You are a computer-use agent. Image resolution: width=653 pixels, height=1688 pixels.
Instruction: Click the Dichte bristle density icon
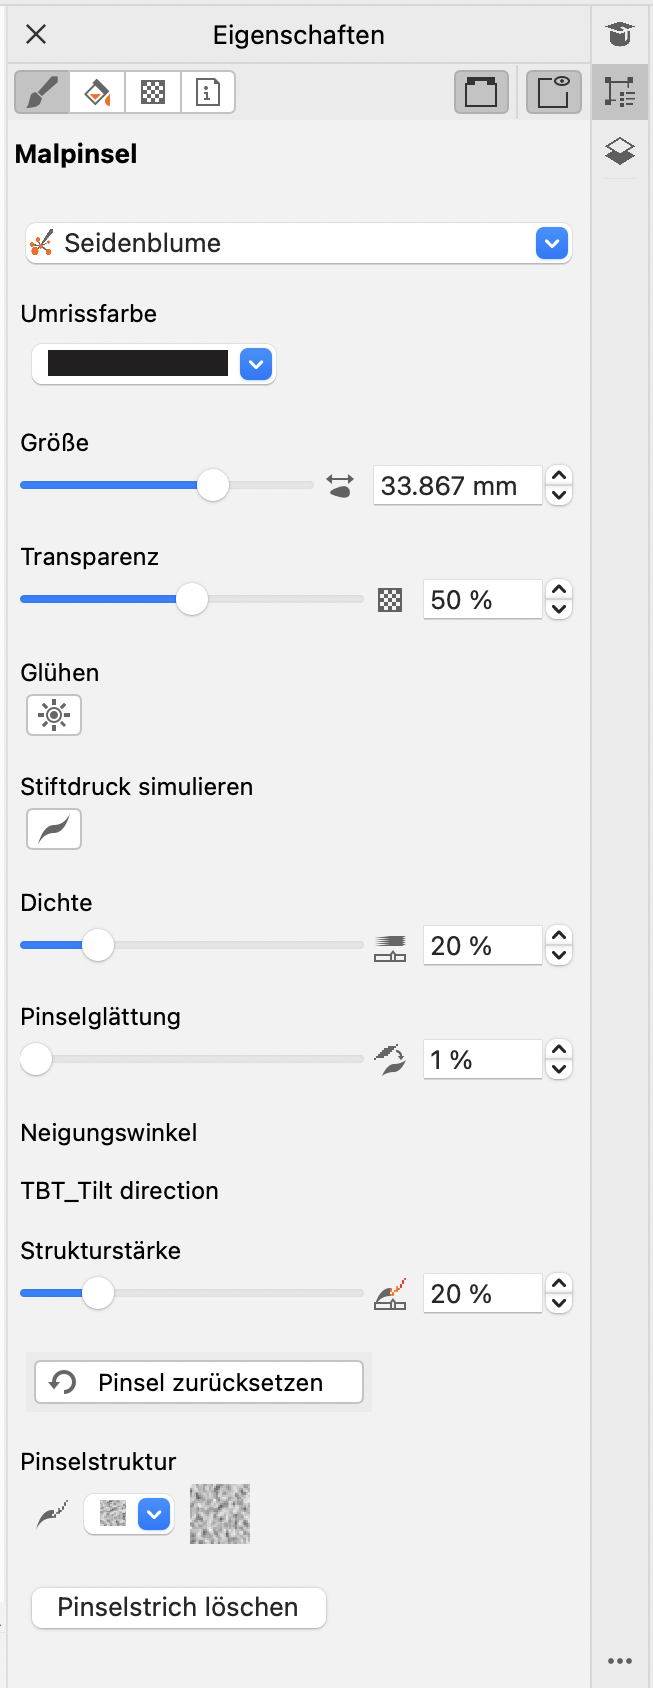click(390, 947)
